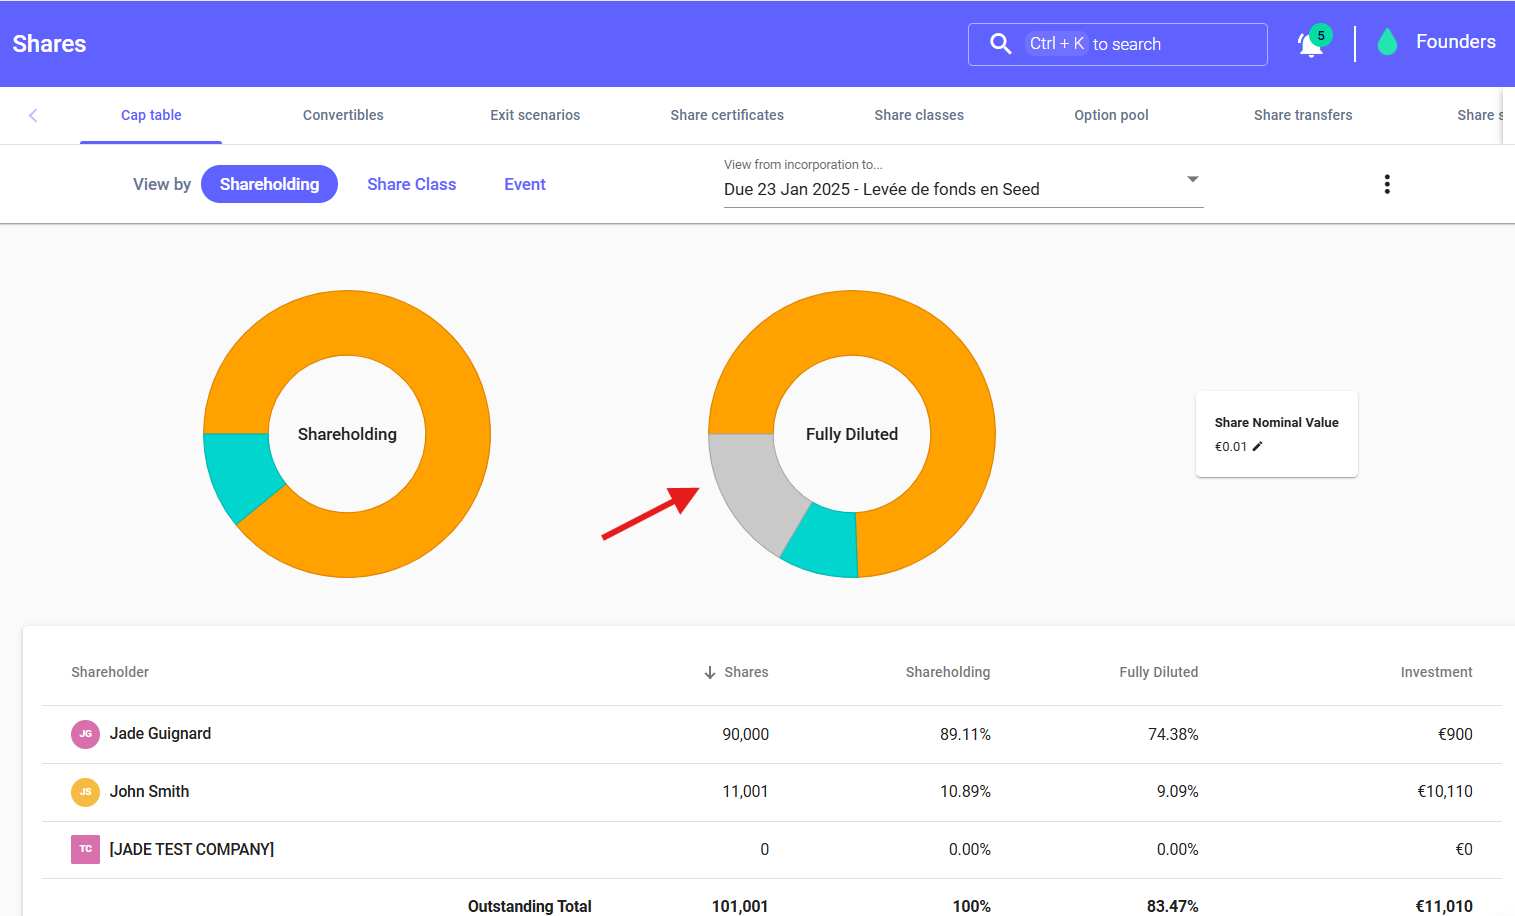Open the Option pool tab
The image size is (1515, 916).
pos(1111,115)
